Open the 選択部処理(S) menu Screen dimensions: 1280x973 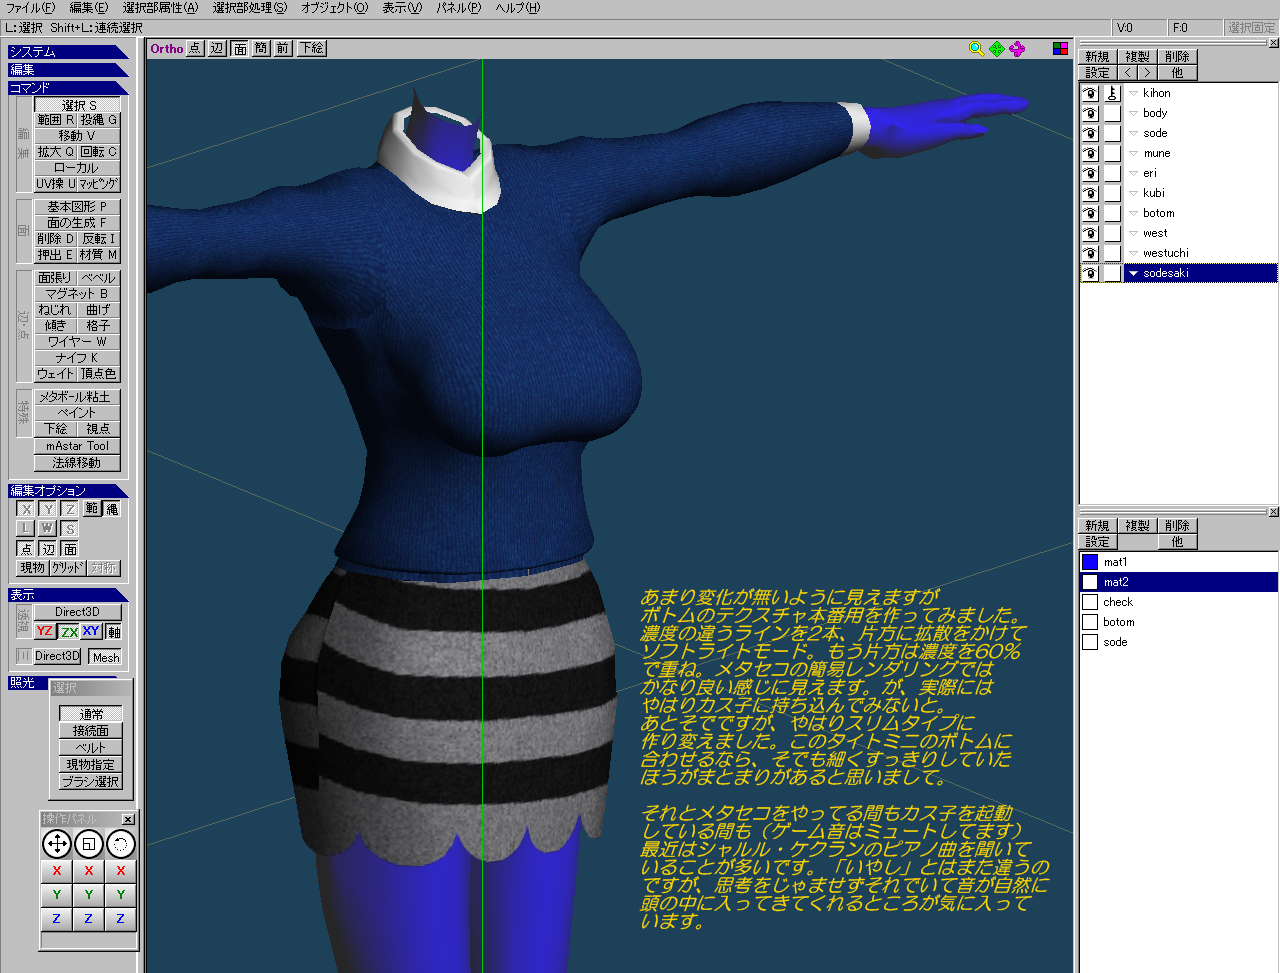pyautogui.click(x=249, y=8)
